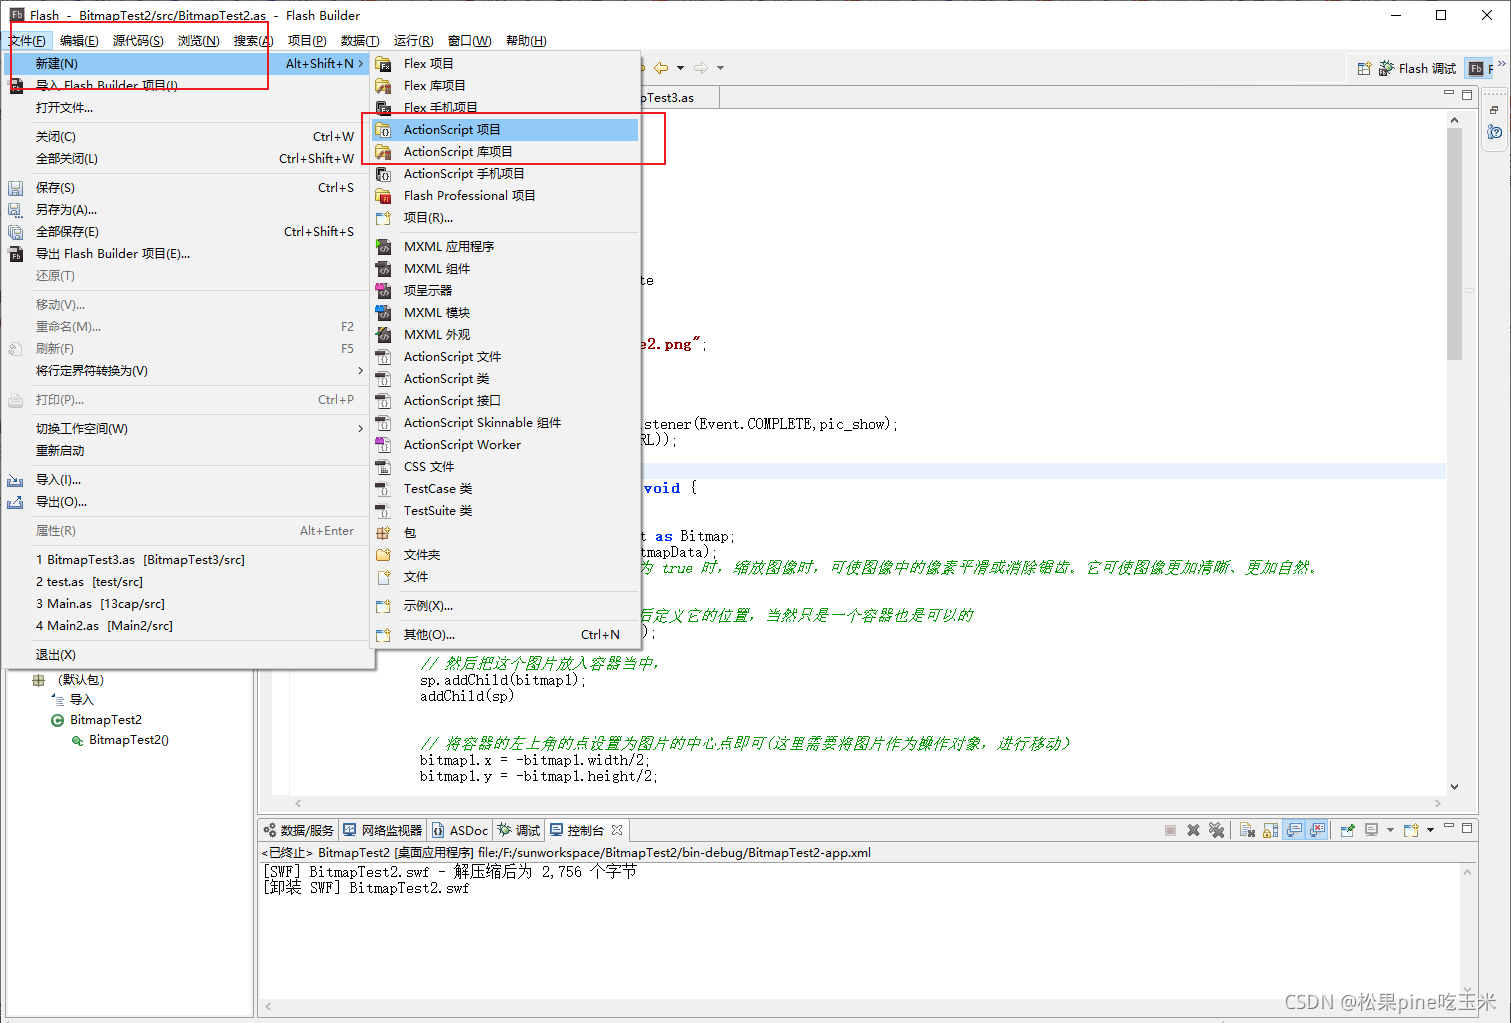Click the ActionScript 项目 folder icon

(x=383, y=130)
